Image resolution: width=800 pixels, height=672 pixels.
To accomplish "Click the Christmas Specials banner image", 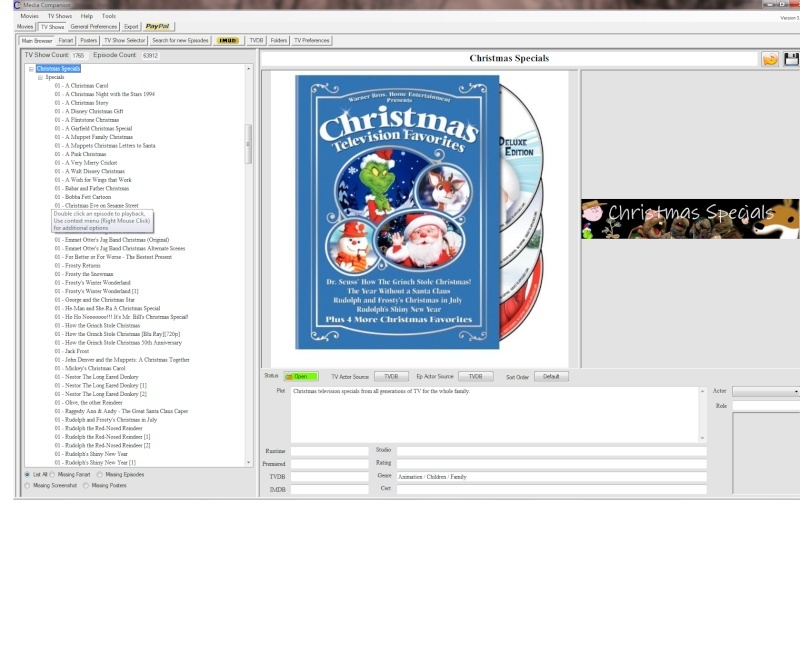I will pyautogui.click(x=690, y=219).
